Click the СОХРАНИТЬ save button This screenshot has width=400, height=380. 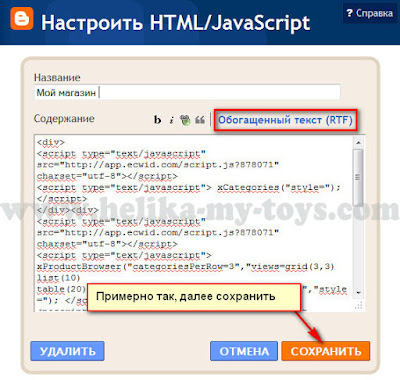[x=326, y=351]
